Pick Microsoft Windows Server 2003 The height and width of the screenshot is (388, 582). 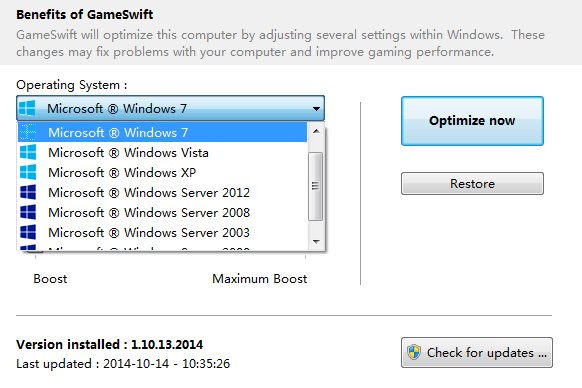click(x=163, y=233)
